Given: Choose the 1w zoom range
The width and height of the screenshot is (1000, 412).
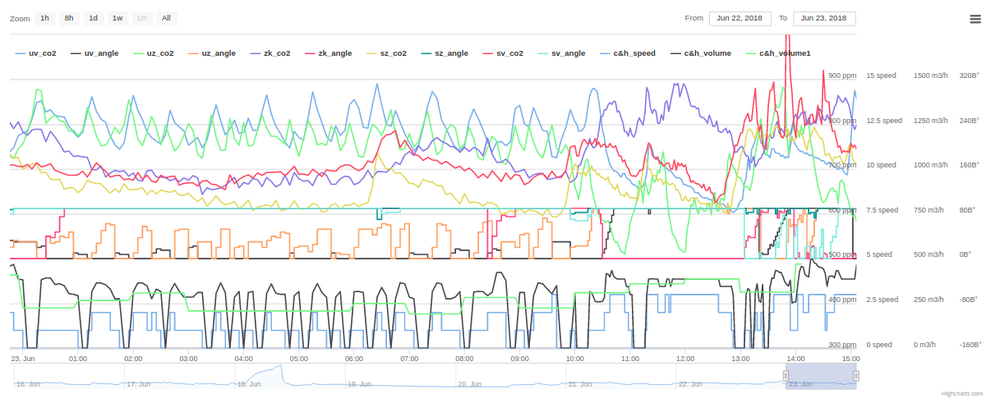Looking at the screenshot, I should [117, 18].
